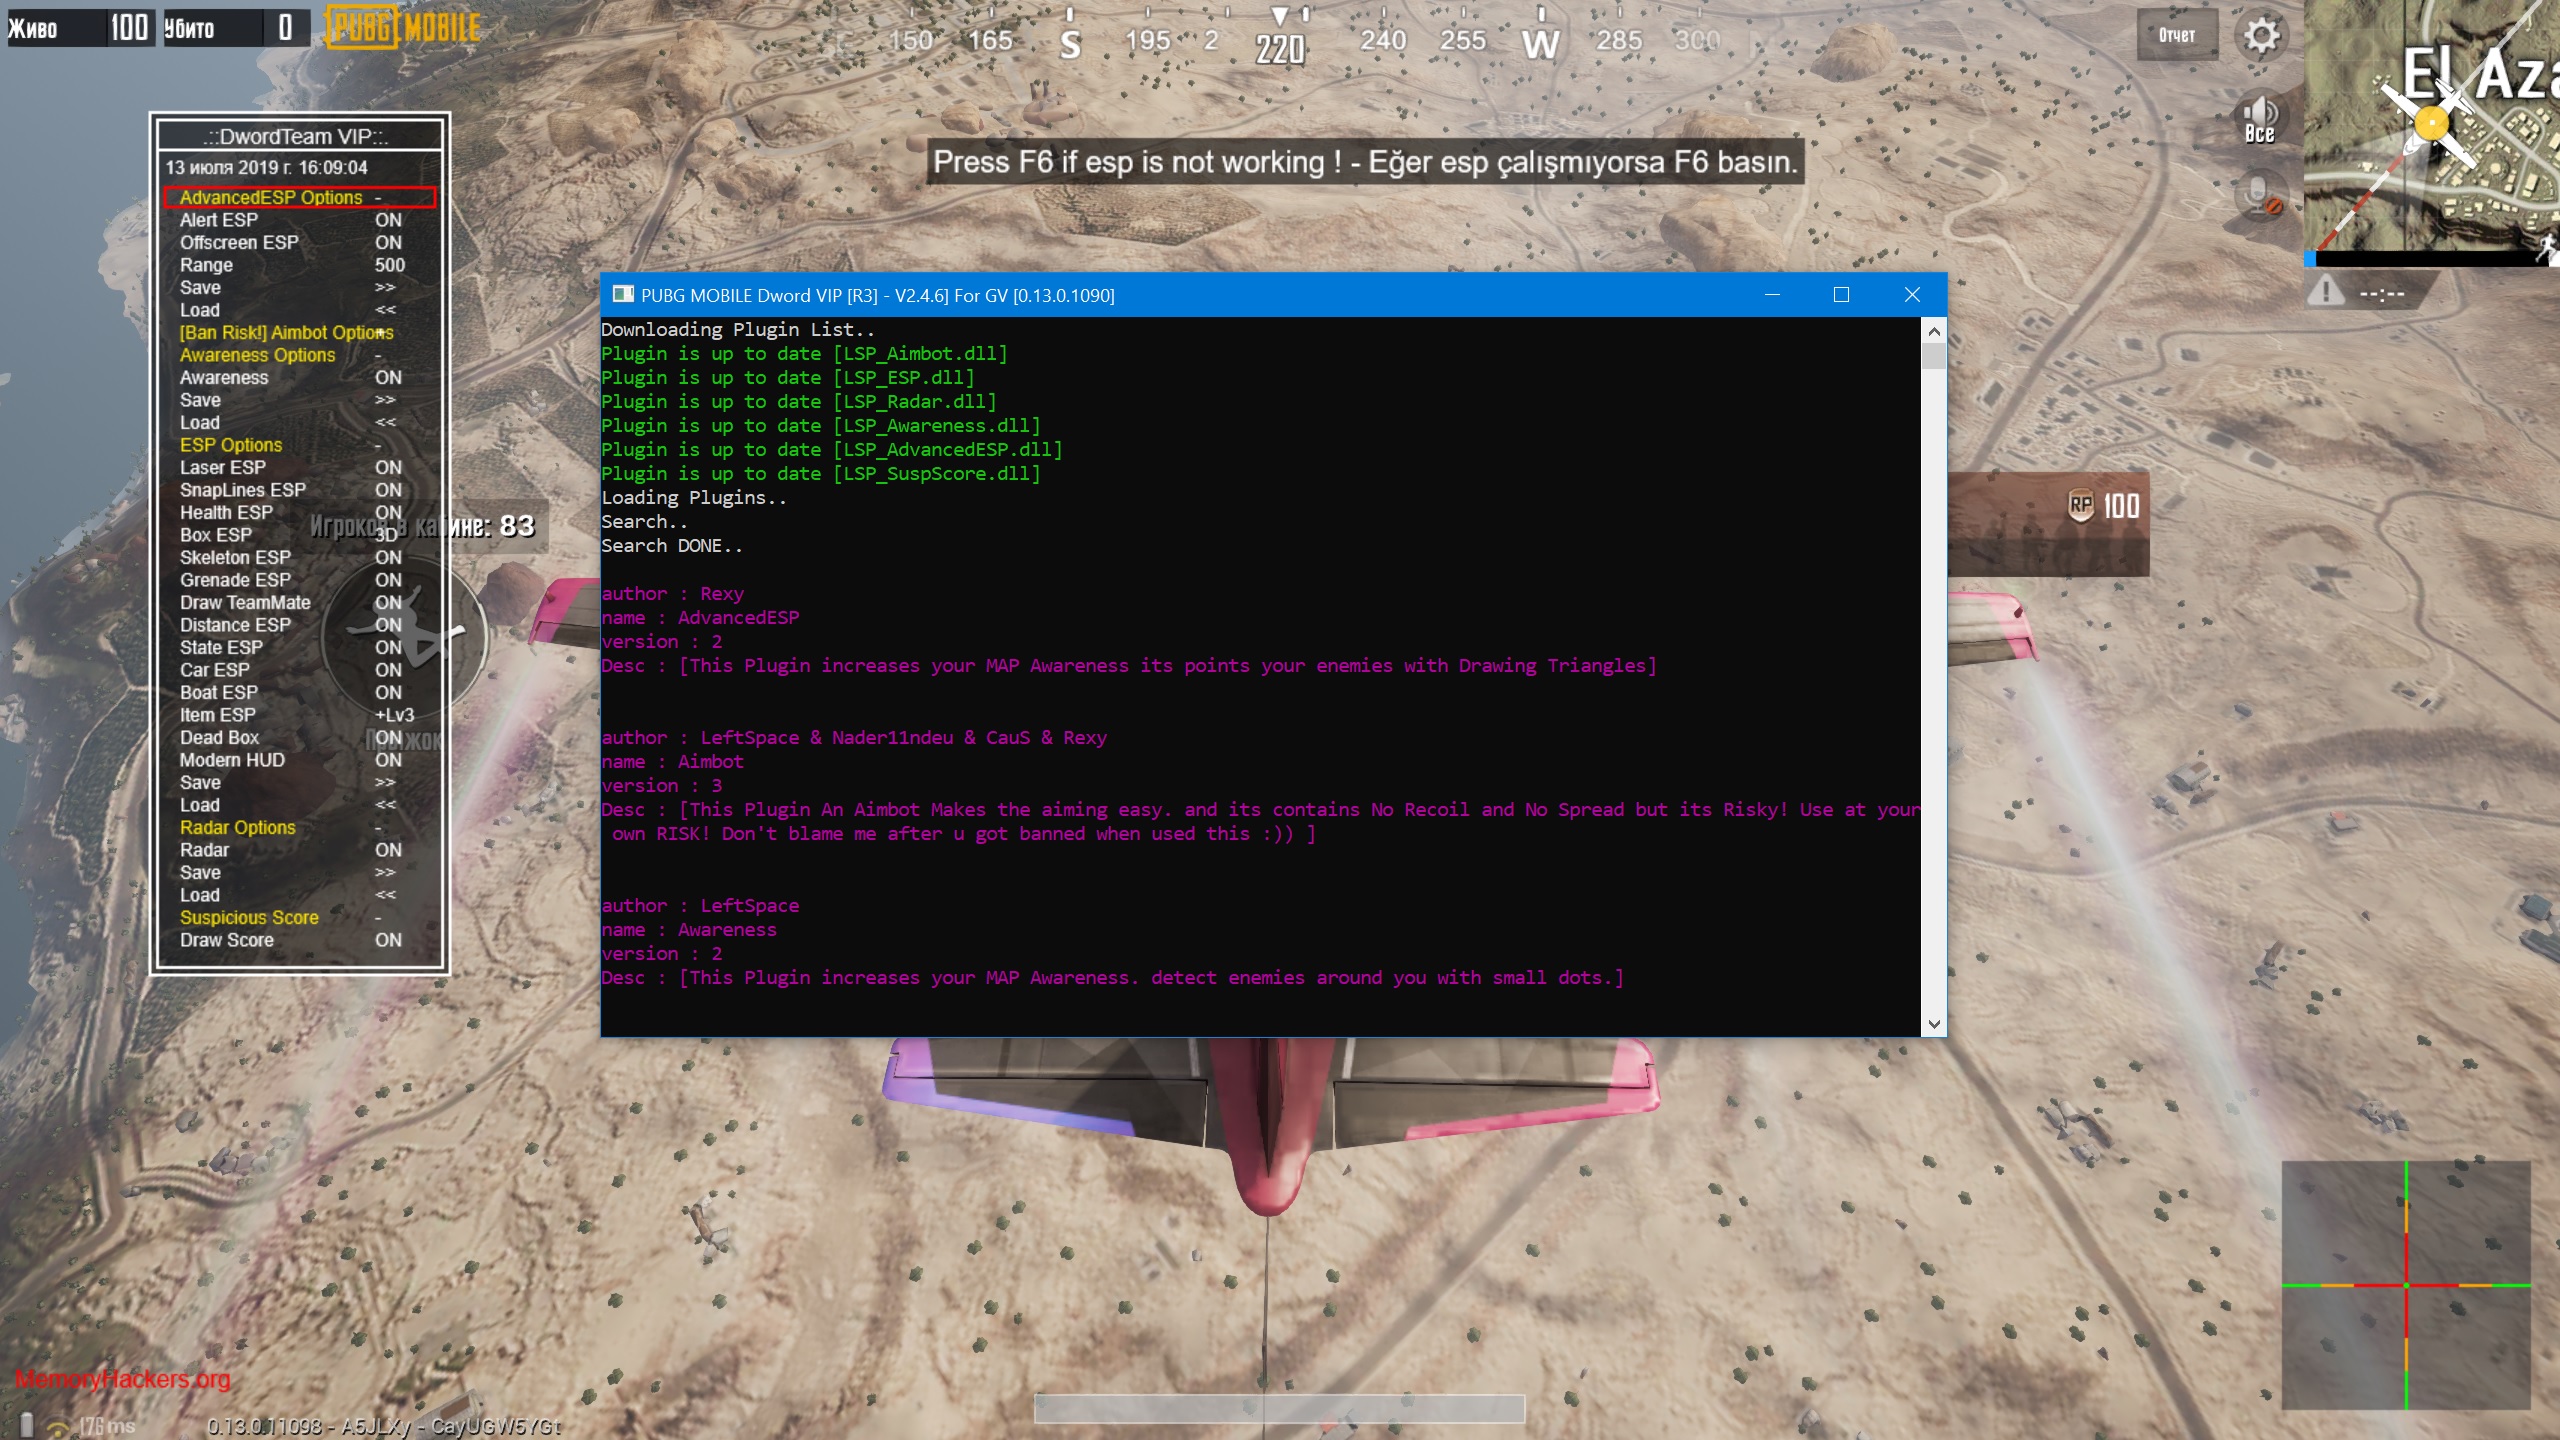
Task: Select Dead Box menu row
Action: point(290,737)
